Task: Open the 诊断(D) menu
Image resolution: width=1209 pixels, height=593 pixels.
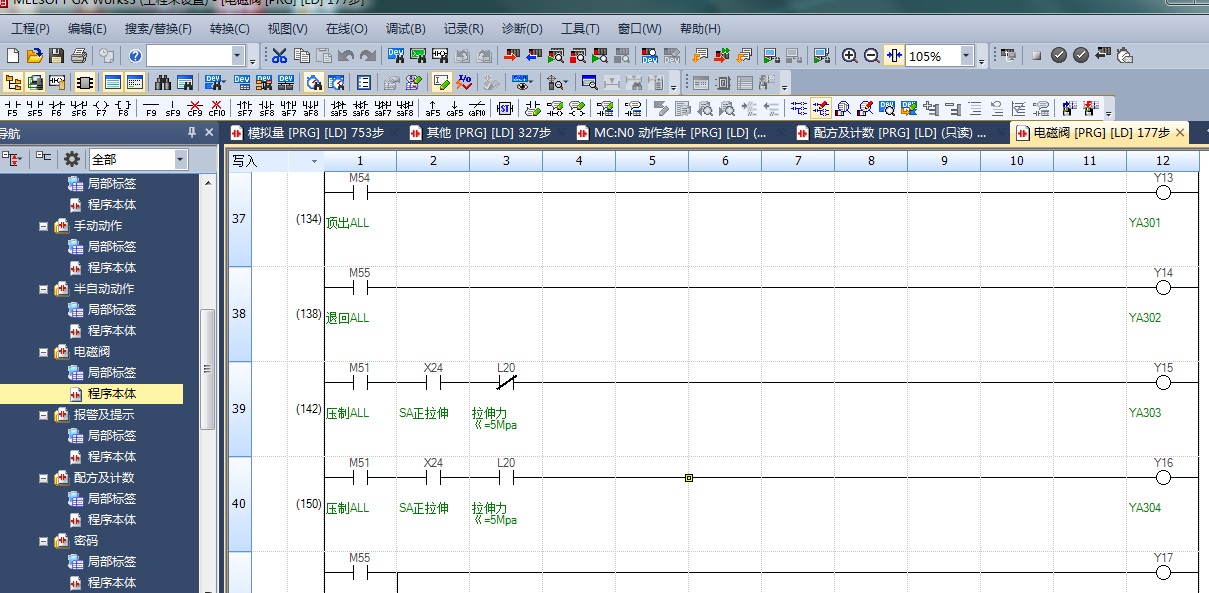Action: [x=521, y=29]
